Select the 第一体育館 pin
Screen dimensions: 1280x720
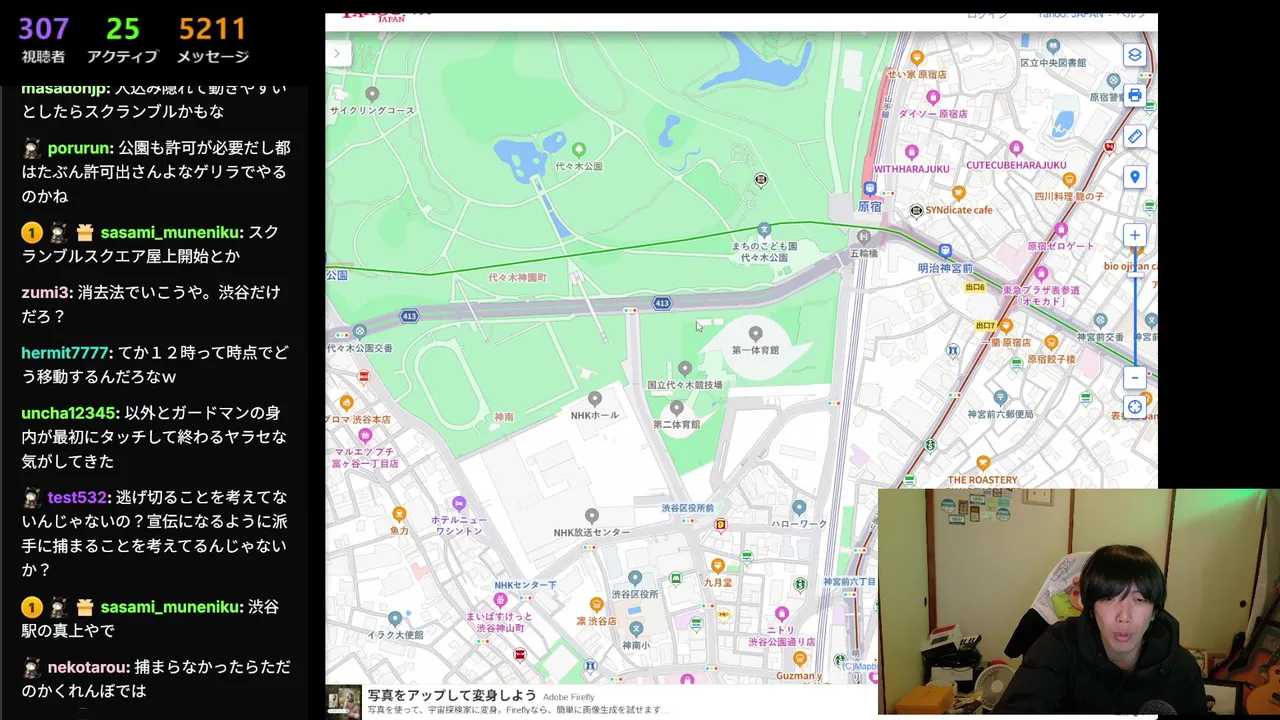click(755, 334)
